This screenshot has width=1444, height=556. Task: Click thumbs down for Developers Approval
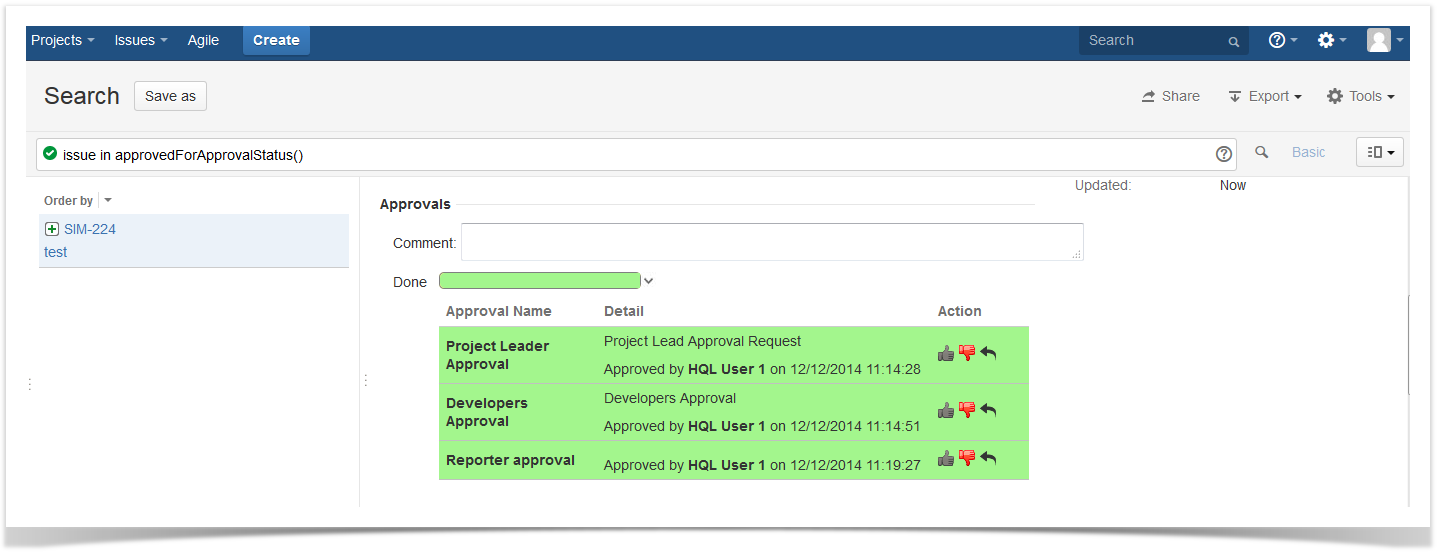[967, 410]
